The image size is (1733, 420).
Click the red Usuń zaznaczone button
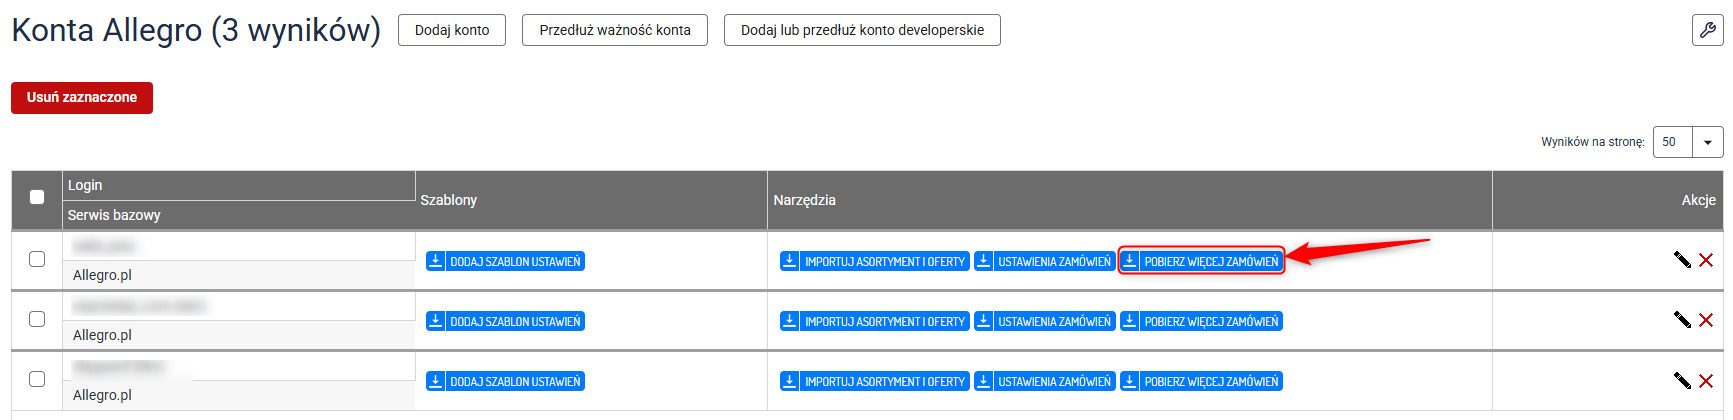click(82, 98)
